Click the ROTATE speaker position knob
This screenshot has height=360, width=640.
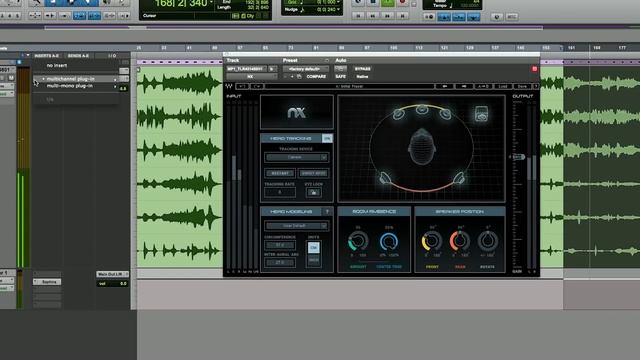point(488,241)
